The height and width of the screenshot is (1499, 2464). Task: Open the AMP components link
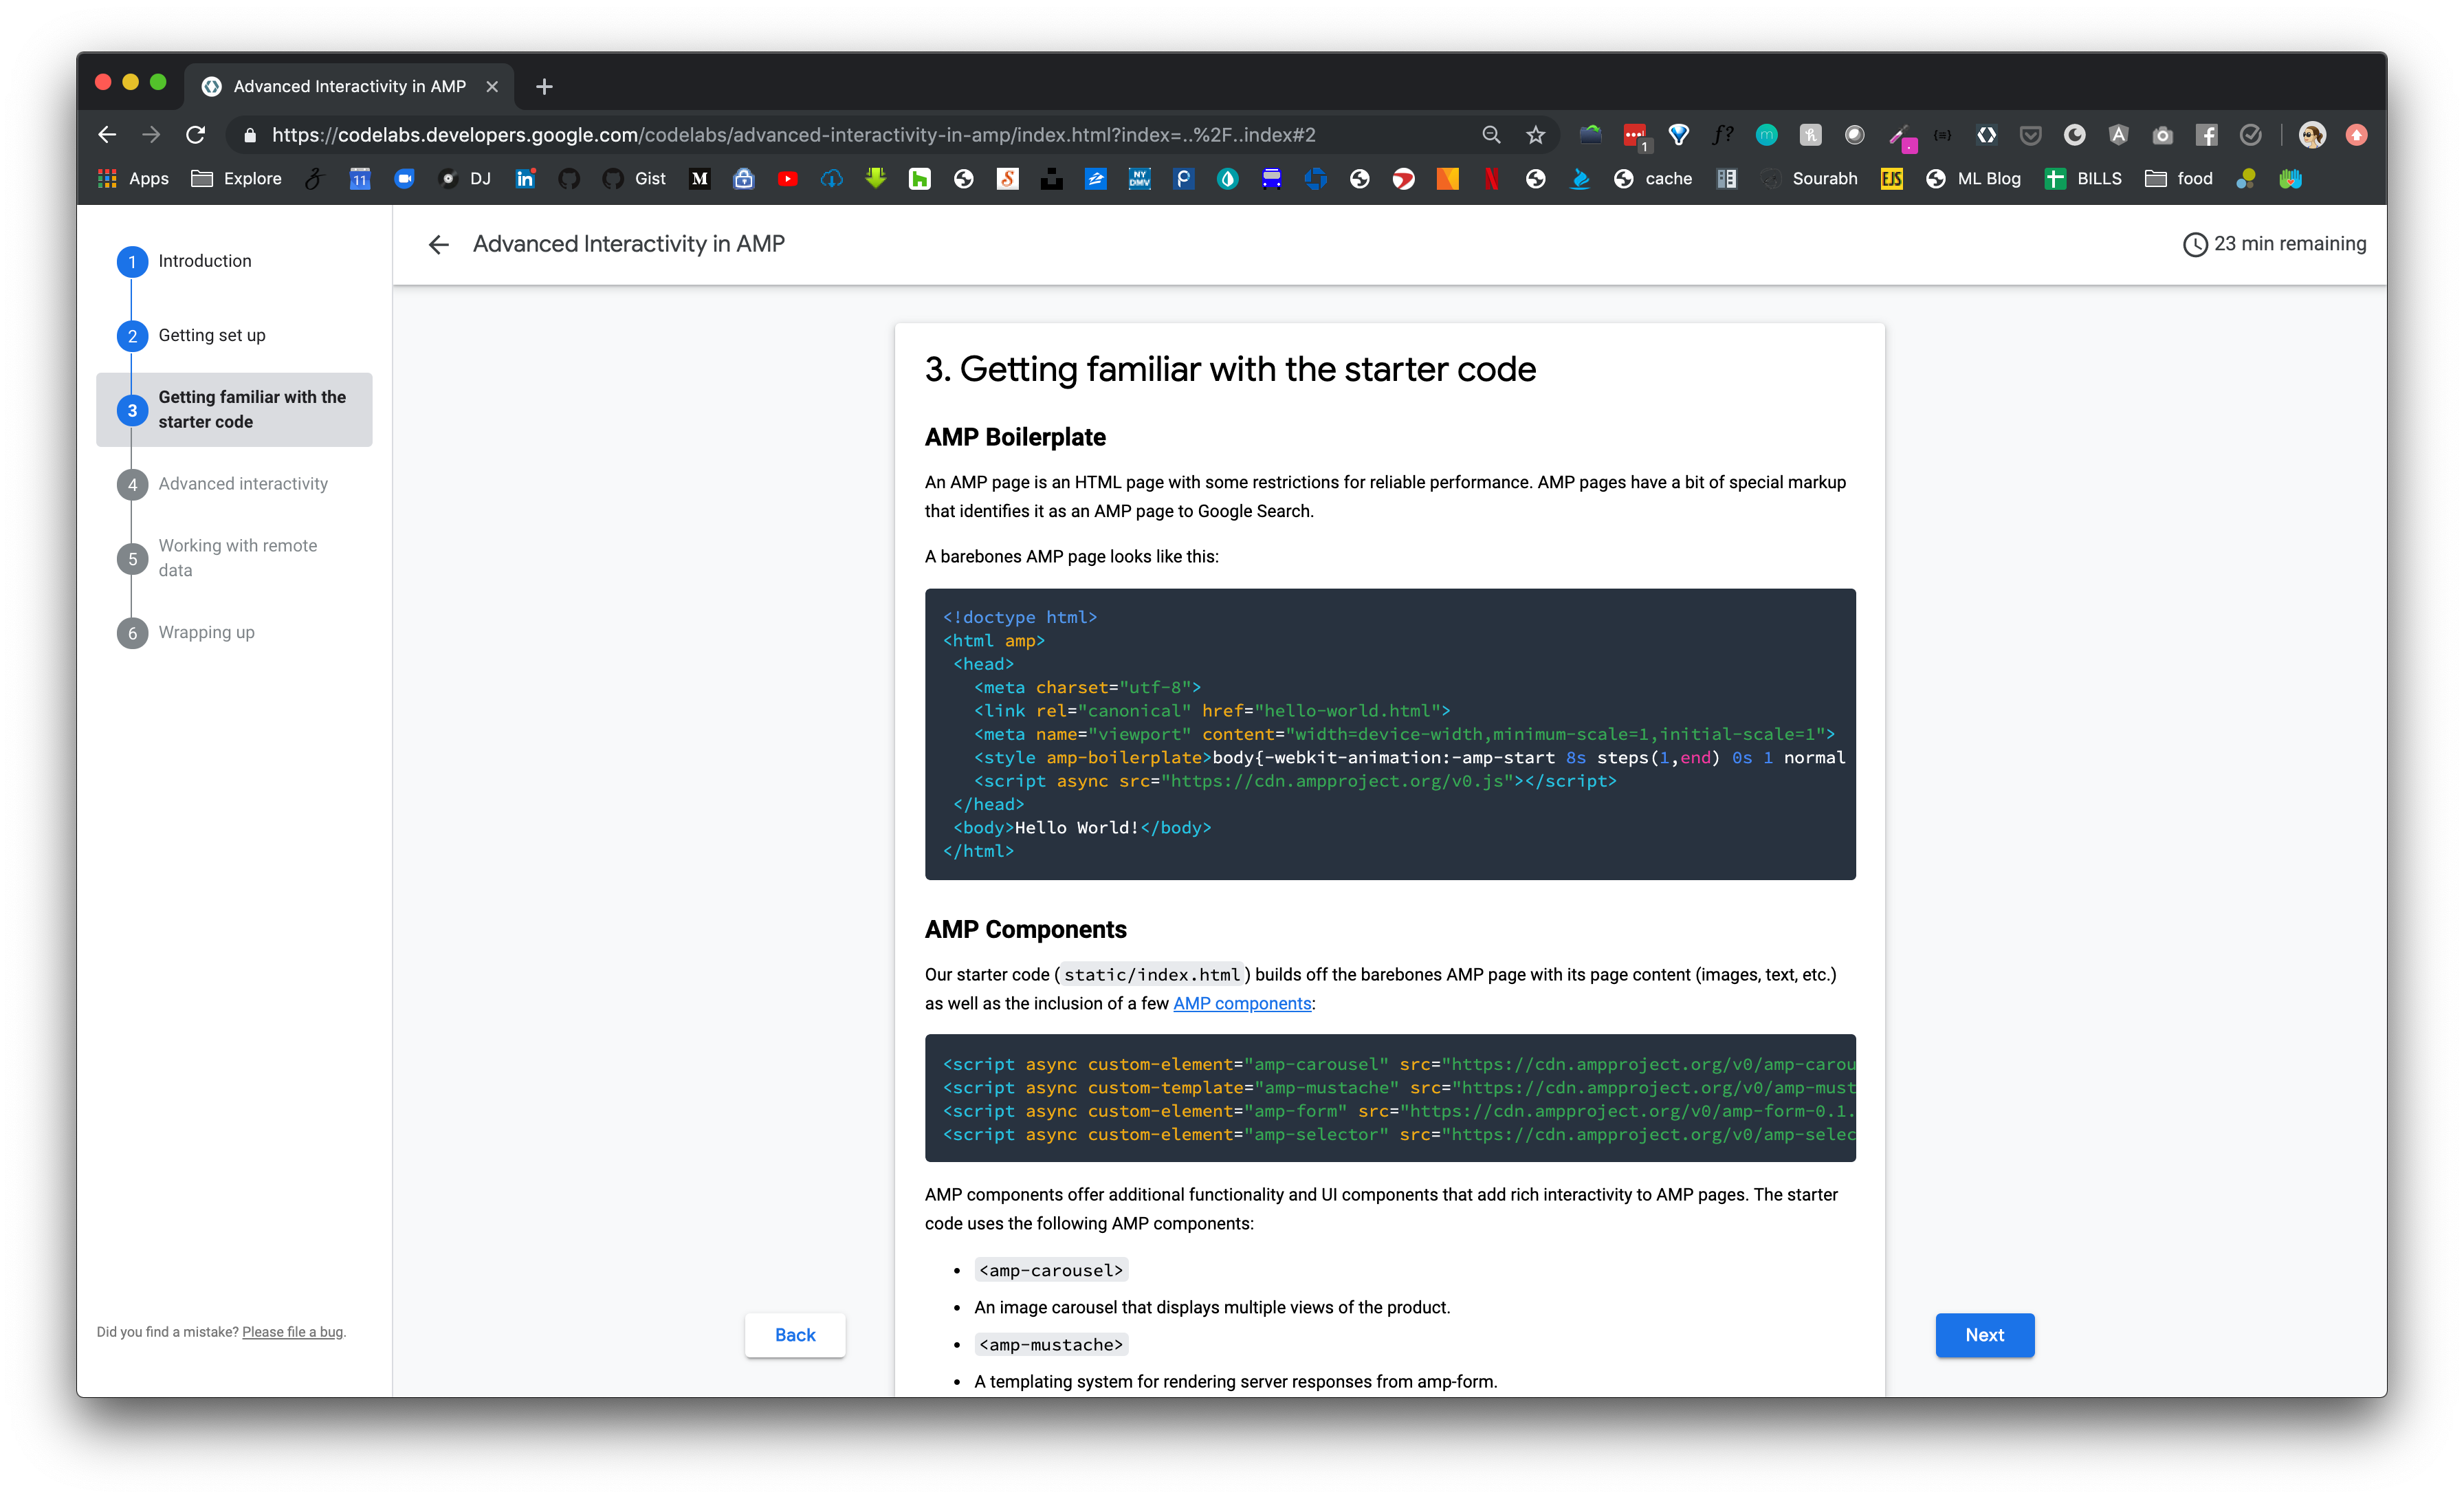click(1242, 1004)
